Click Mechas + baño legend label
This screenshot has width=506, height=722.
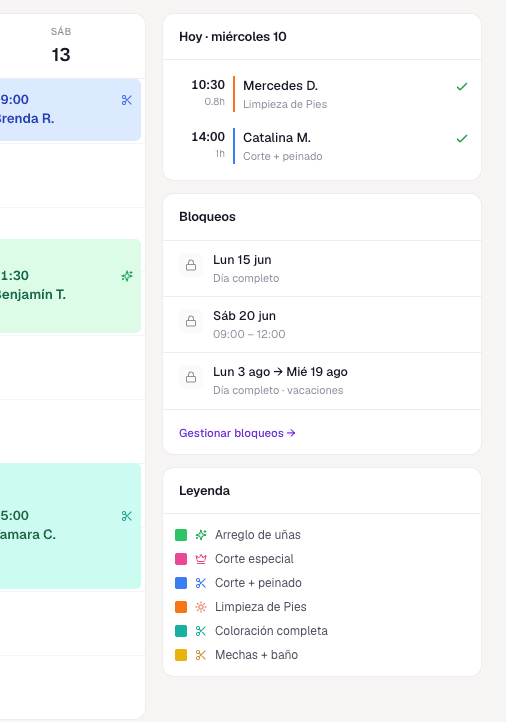(256, 654)
